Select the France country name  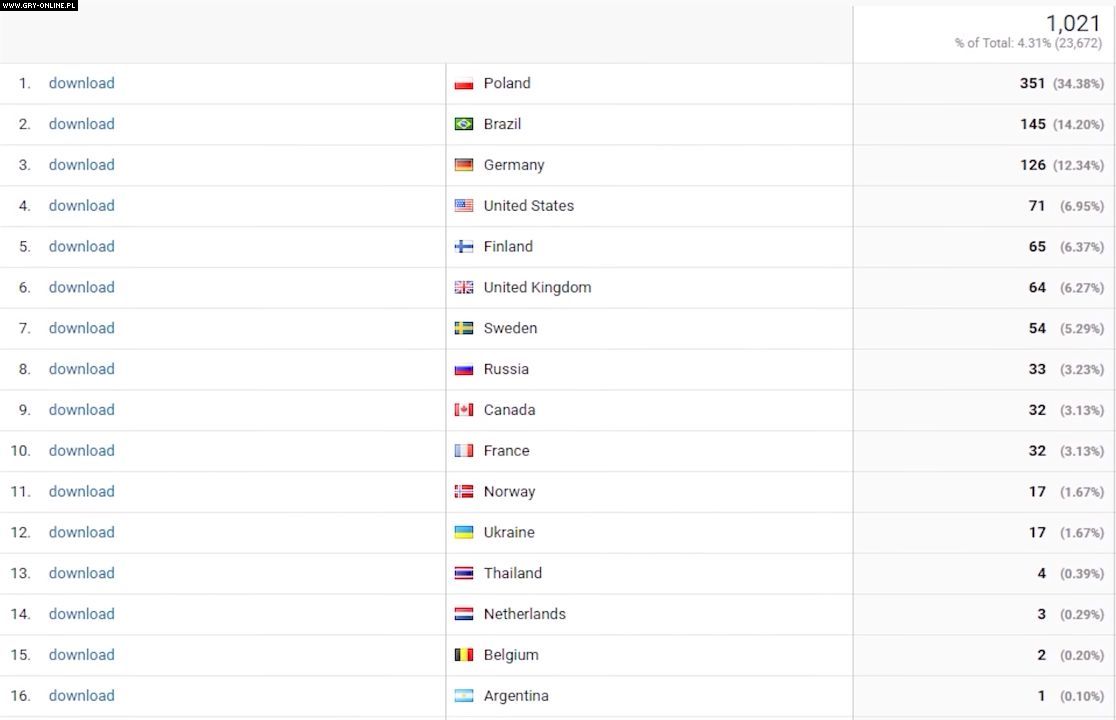click(506, 450)
